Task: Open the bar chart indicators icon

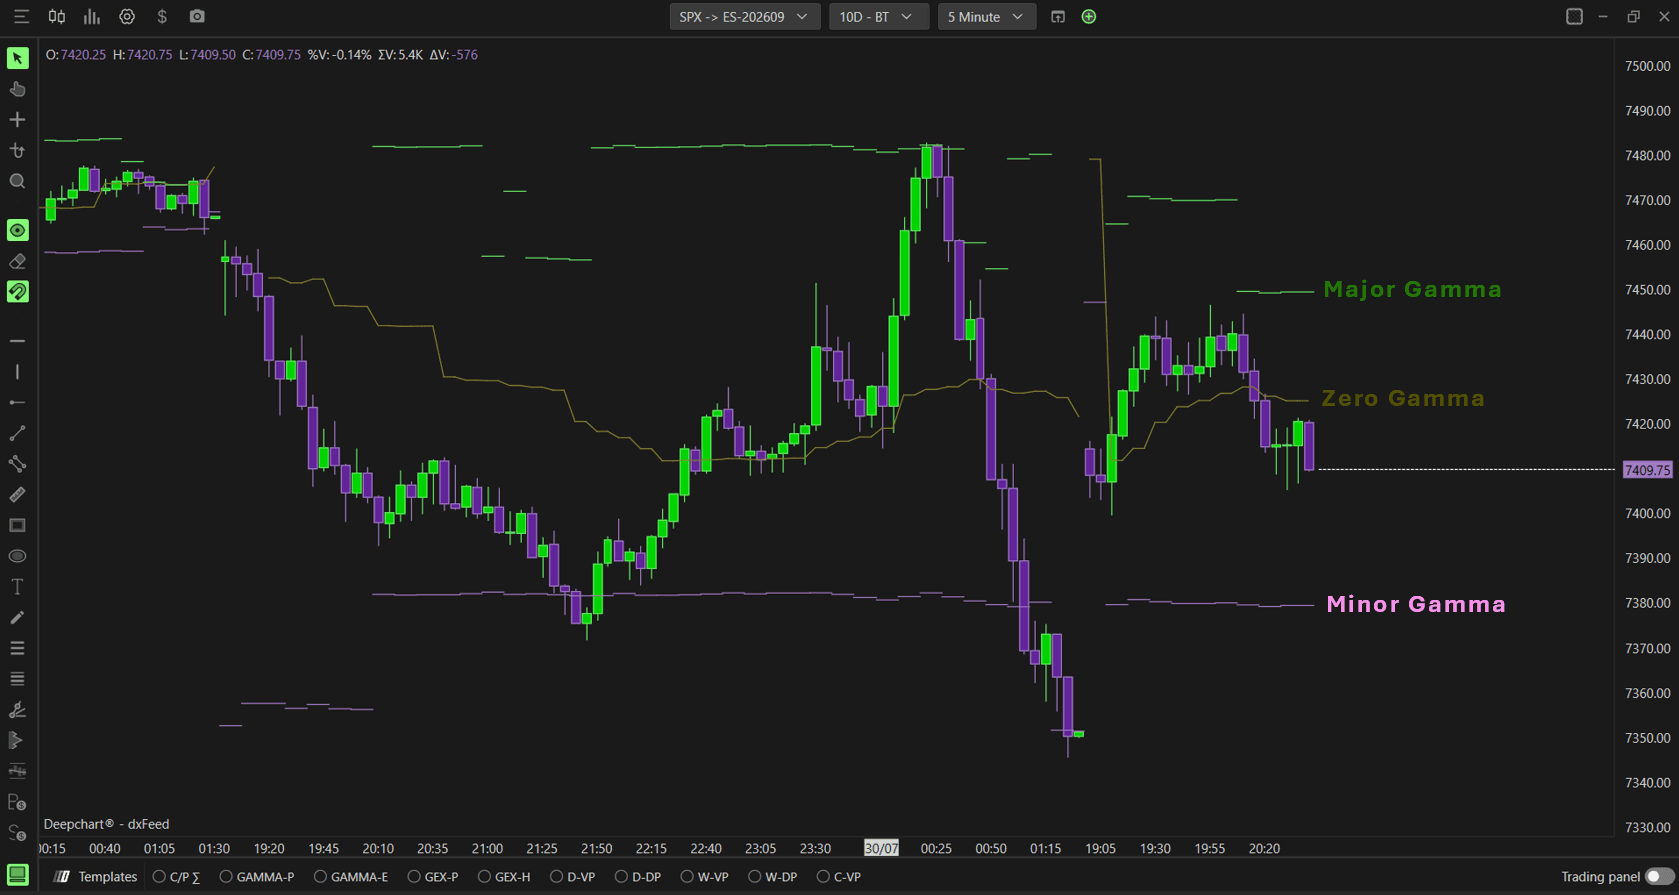Action: point(92,17)
